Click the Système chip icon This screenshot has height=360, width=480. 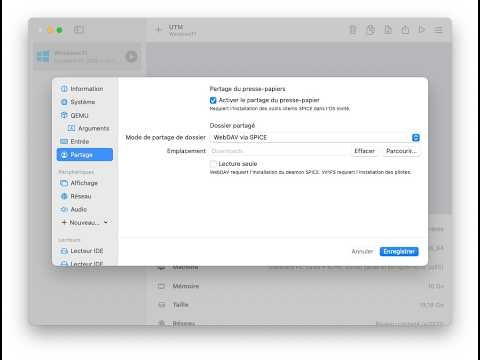(x=64, y=102)
